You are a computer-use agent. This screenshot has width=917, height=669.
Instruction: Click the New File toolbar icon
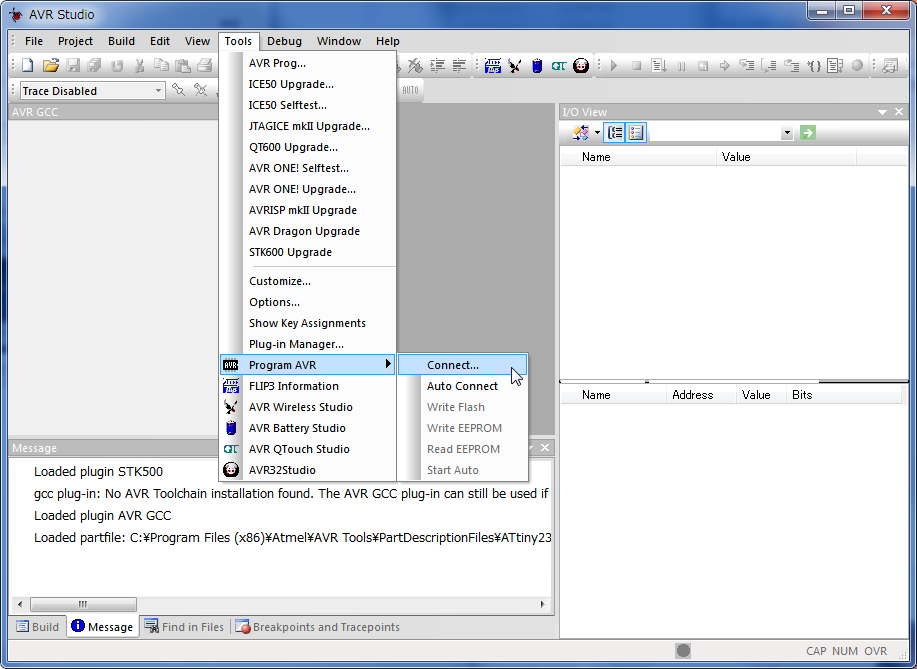coord(27,65)
